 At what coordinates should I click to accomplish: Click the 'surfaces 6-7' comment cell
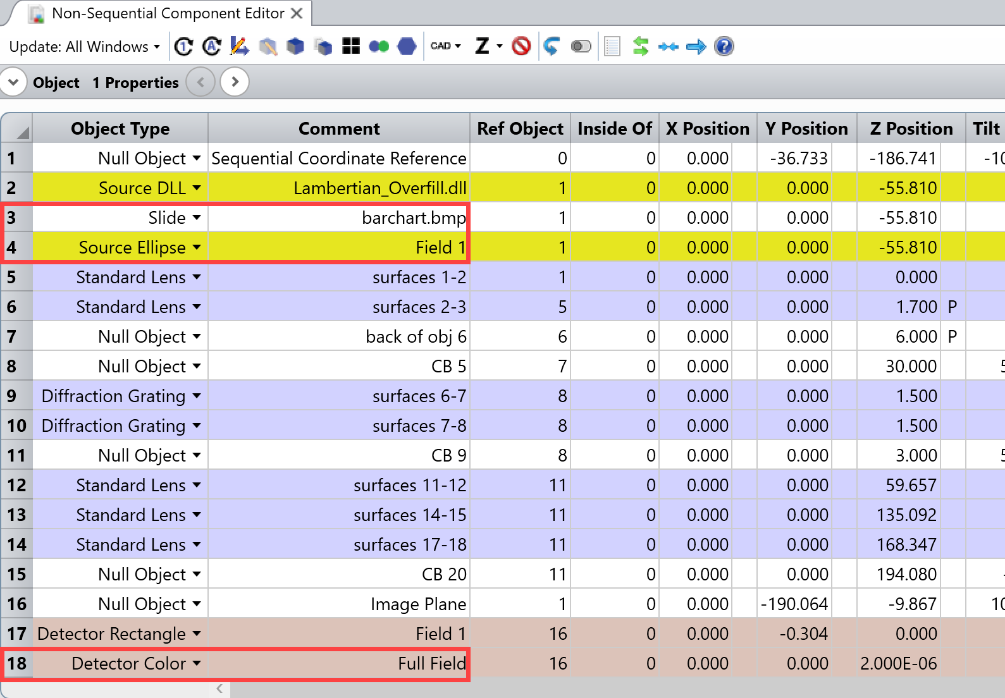pos(339,396)
